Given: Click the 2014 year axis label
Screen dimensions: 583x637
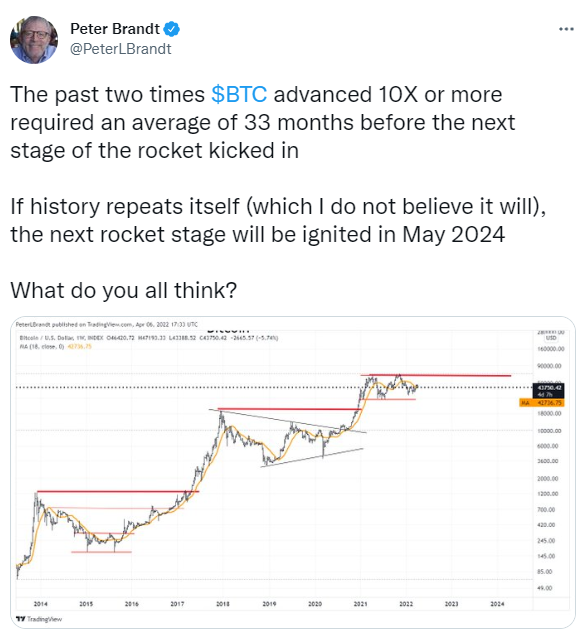Looking at the screenshot, I should click(x=40, y=604).
